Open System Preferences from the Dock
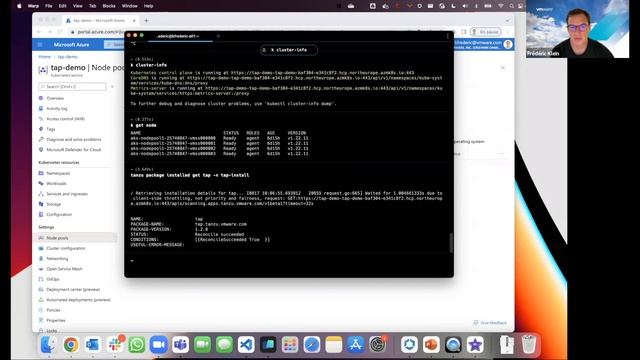640x360 pixels. click(378, 345)
